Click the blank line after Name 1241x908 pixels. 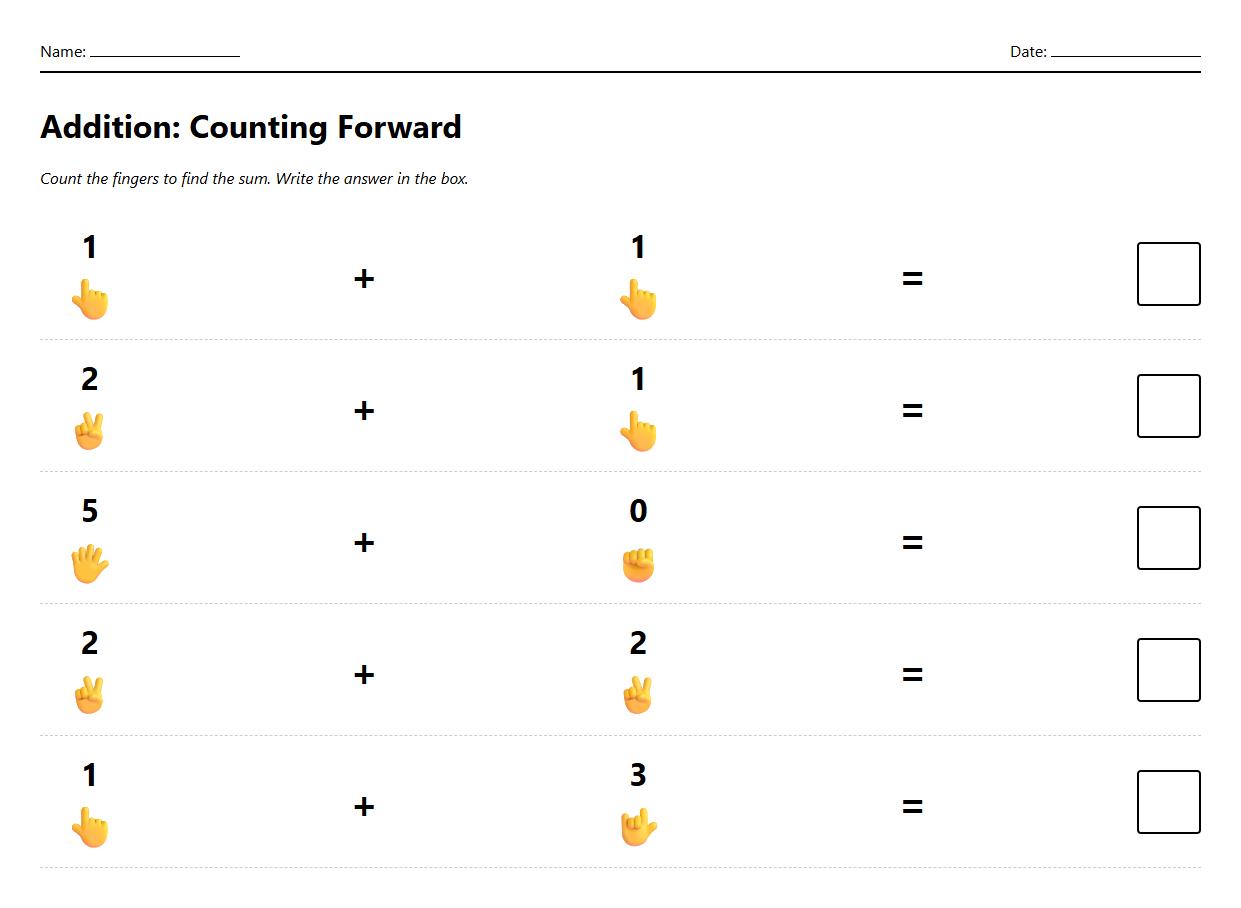point(165,52)
